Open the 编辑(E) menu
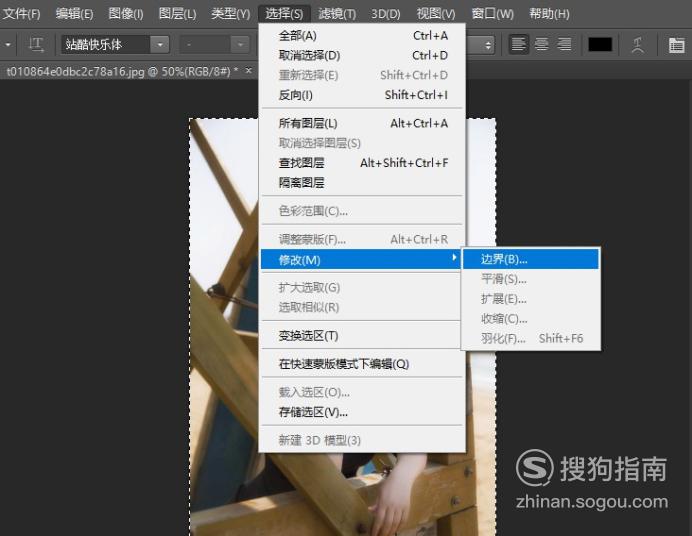The width and height of the screenshot is (692, 536). pyautogui.click(x=74, y=14)
